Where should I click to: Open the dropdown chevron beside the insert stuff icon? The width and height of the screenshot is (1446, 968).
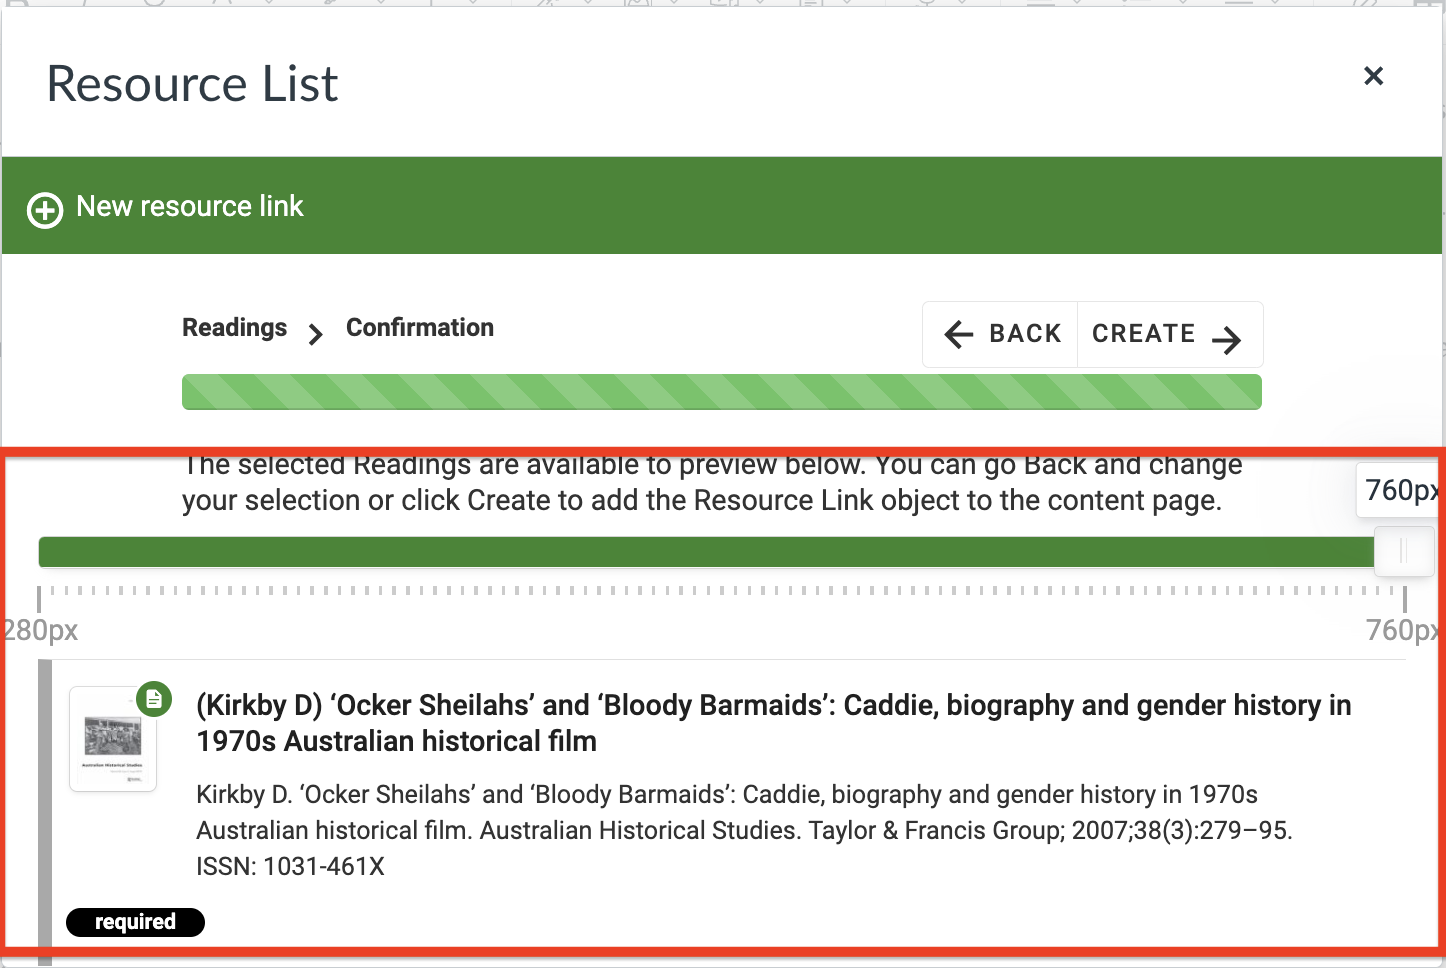coord(761,6)
